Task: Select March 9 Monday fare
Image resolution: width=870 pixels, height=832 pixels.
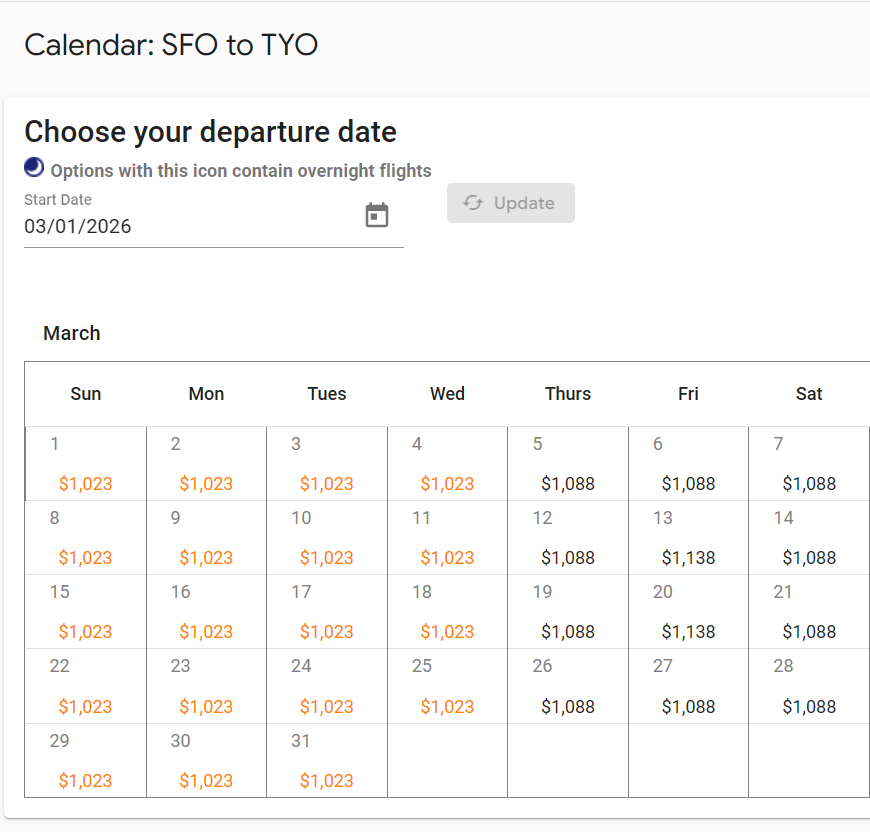Action: tap(206, 557)
